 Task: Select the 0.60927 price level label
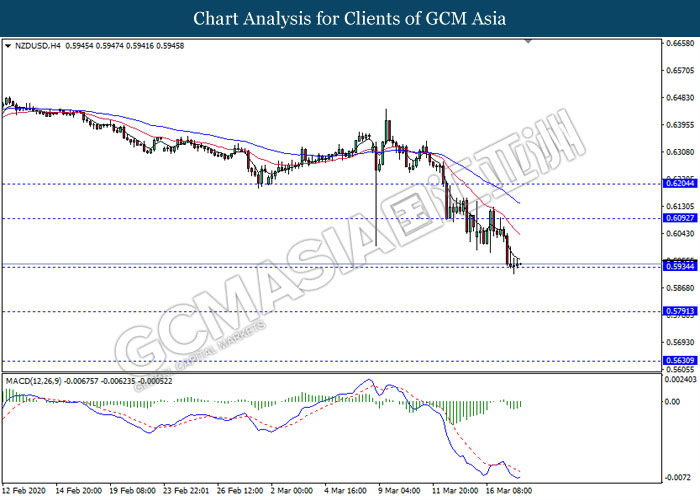(x=680, y=218)
